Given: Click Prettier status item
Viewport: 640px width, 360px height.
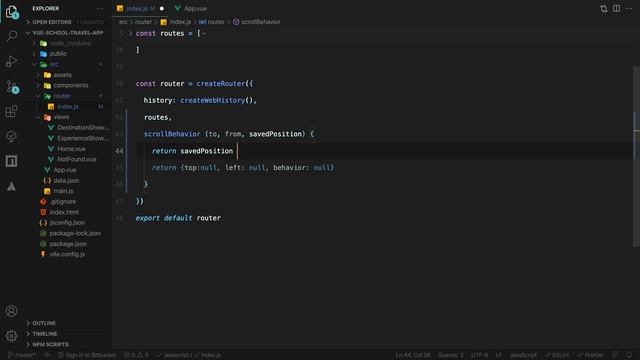Looking at the screenshot, I should coord(590,355).
